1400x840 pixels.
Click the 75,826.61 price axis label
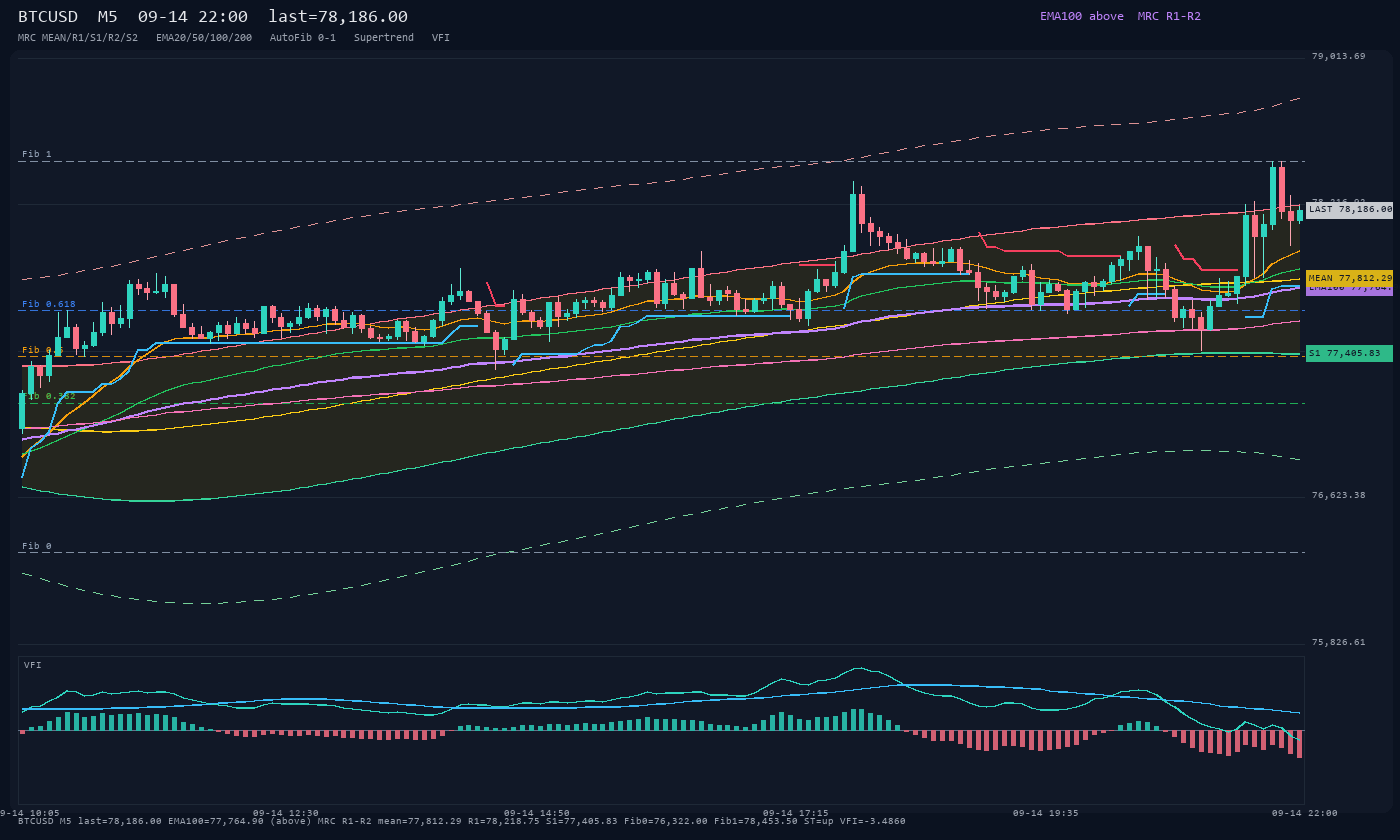1338,642
